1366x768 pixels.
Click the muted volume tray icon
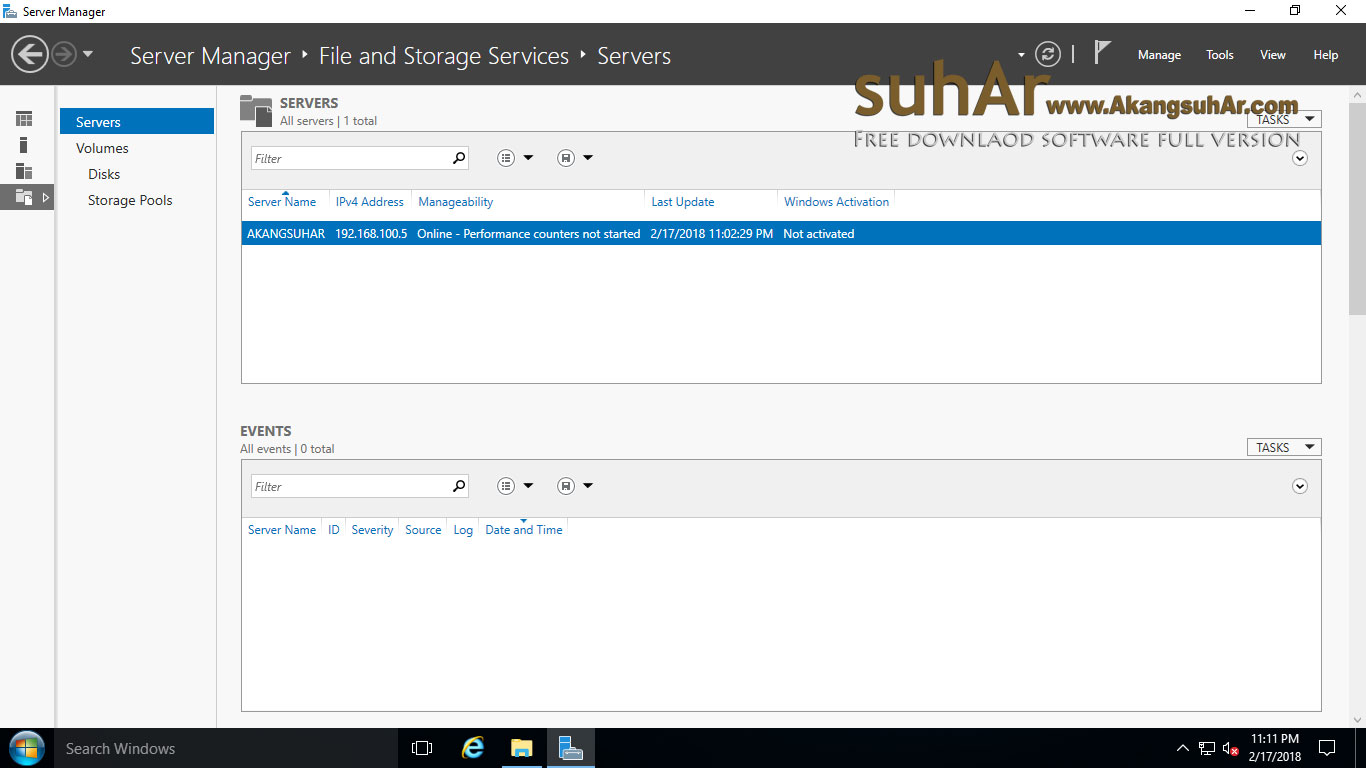tap(1231, 748)
